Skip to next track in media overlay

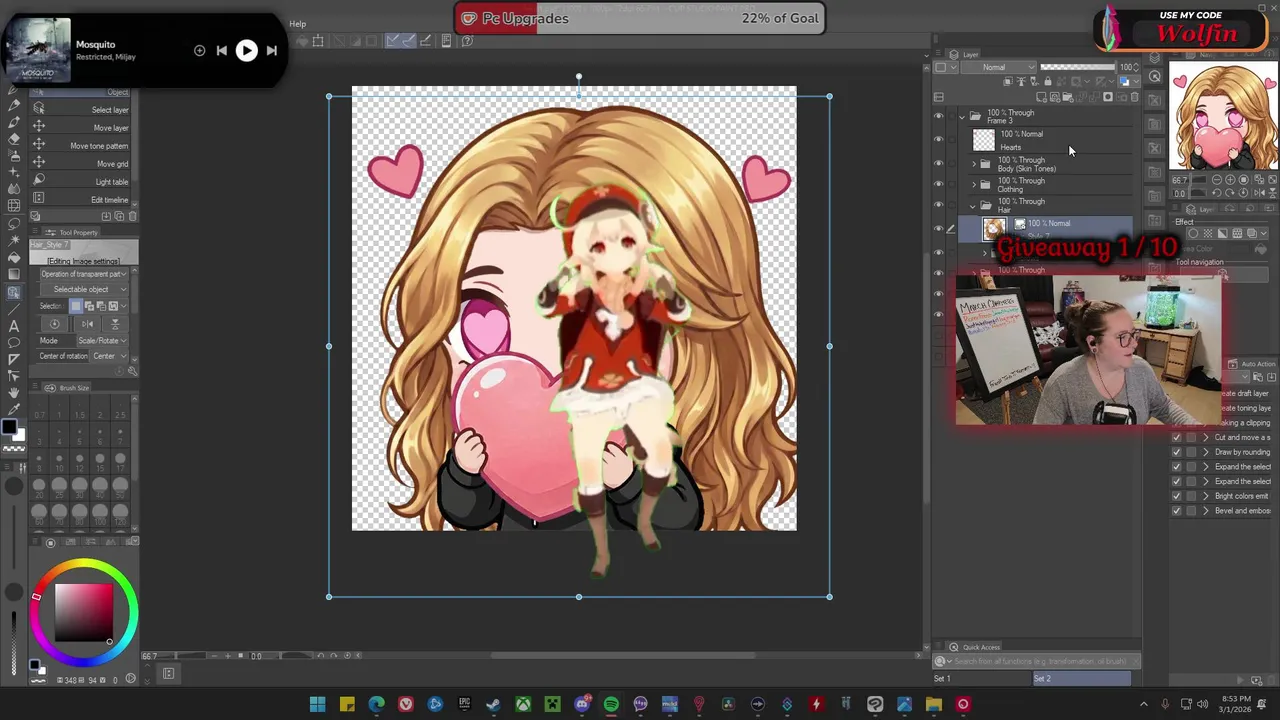point(271,50)
